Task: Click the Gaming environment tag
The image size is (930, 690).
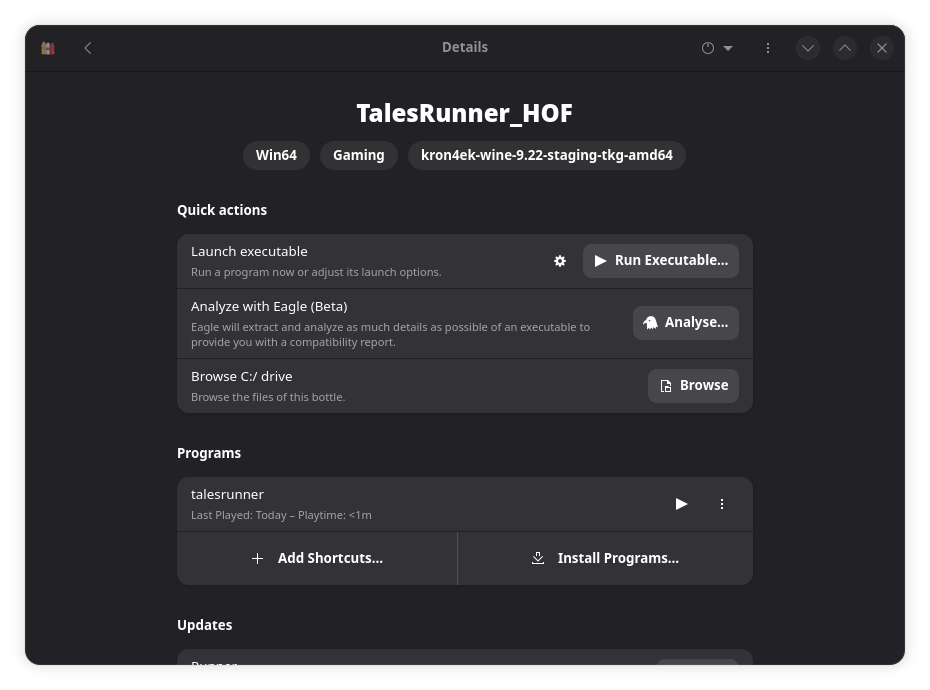Action: click(359, 155)
